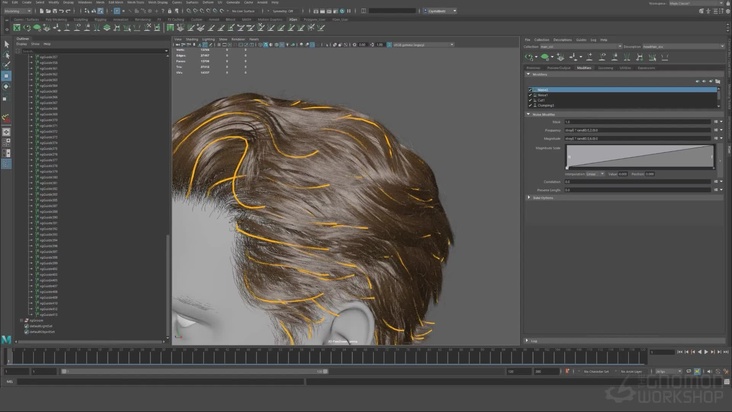Select the XGen shelf tab
Screen dimensions: 732x412
[293, 20]
